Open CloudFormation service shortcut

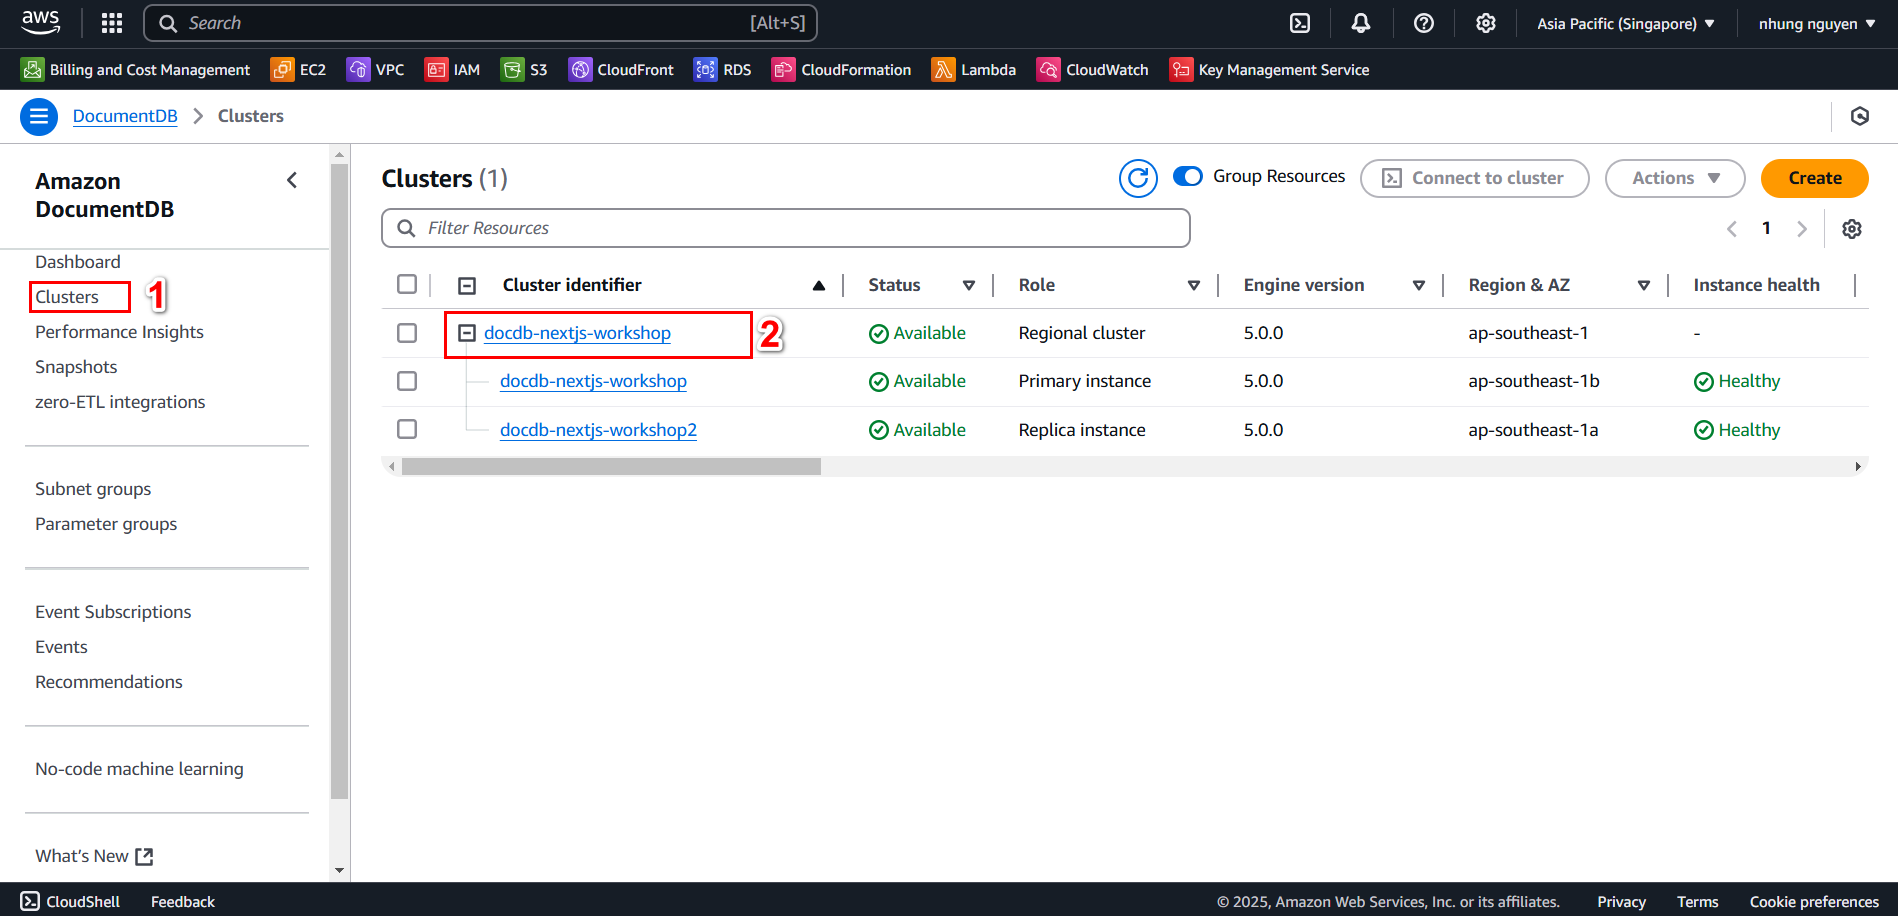tap(842, 69)
